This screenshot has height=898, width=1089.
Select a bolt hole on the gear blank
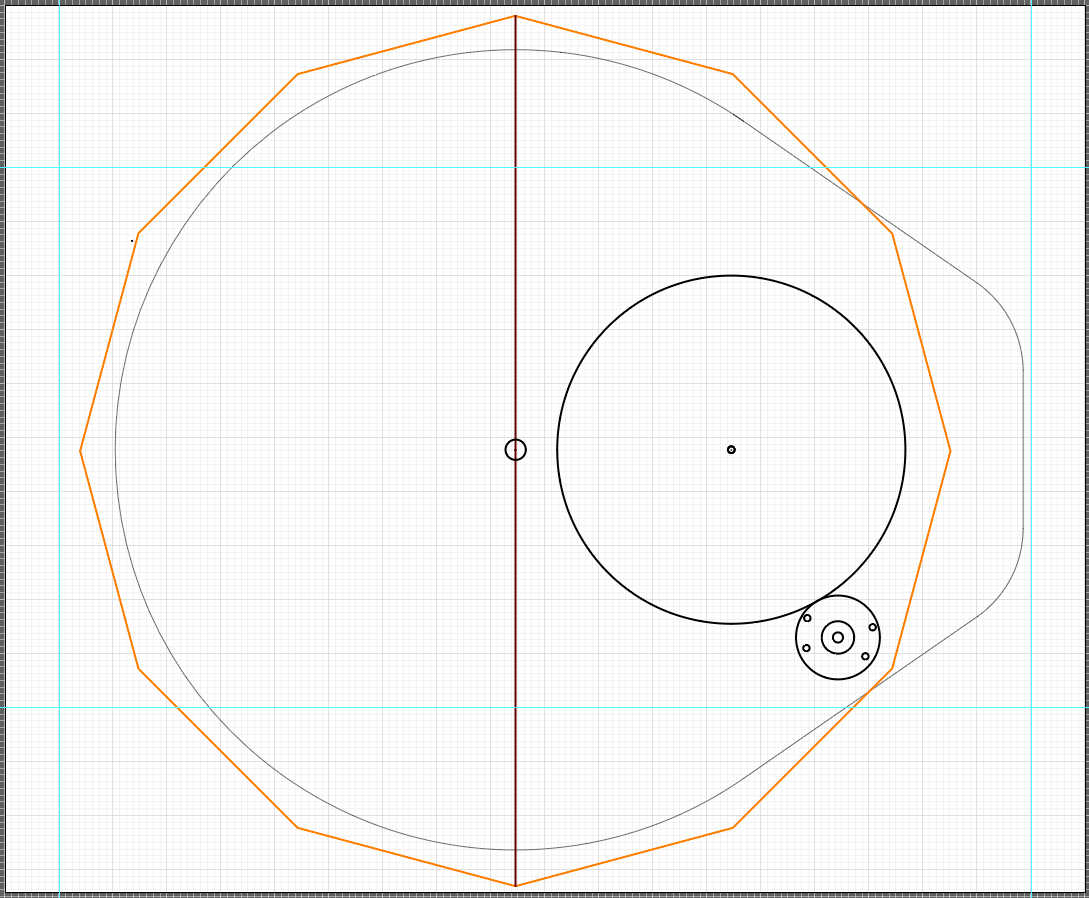806,617
